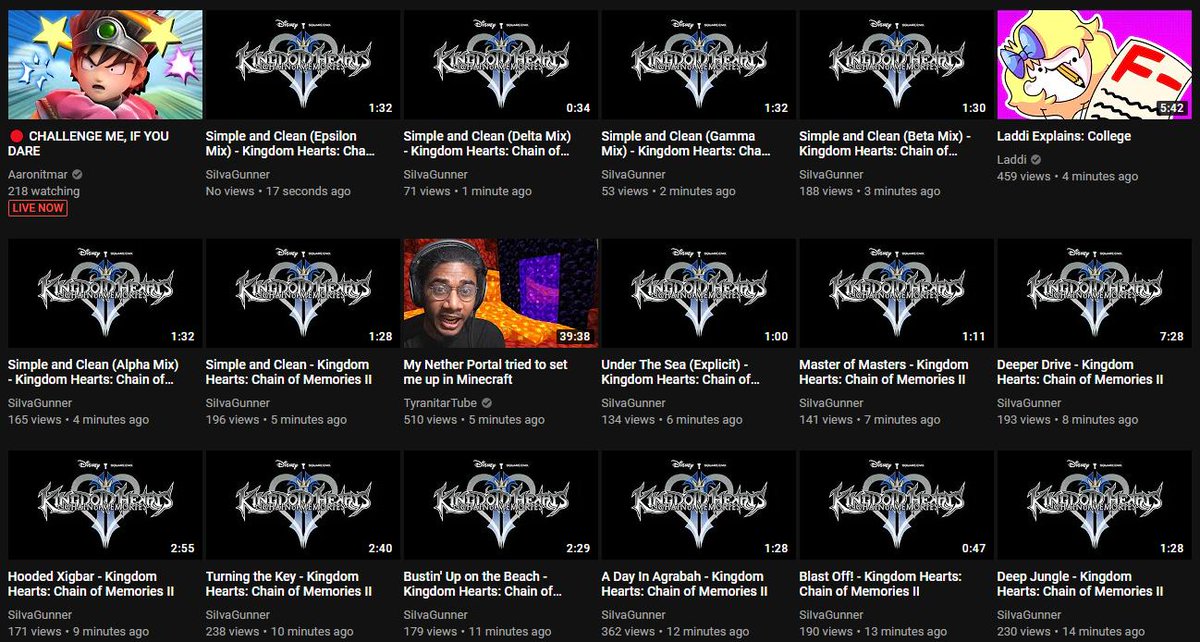Click Deeper Drive video title
The width and height of the screenshot is (1200, 642).
pos(1080,372)
